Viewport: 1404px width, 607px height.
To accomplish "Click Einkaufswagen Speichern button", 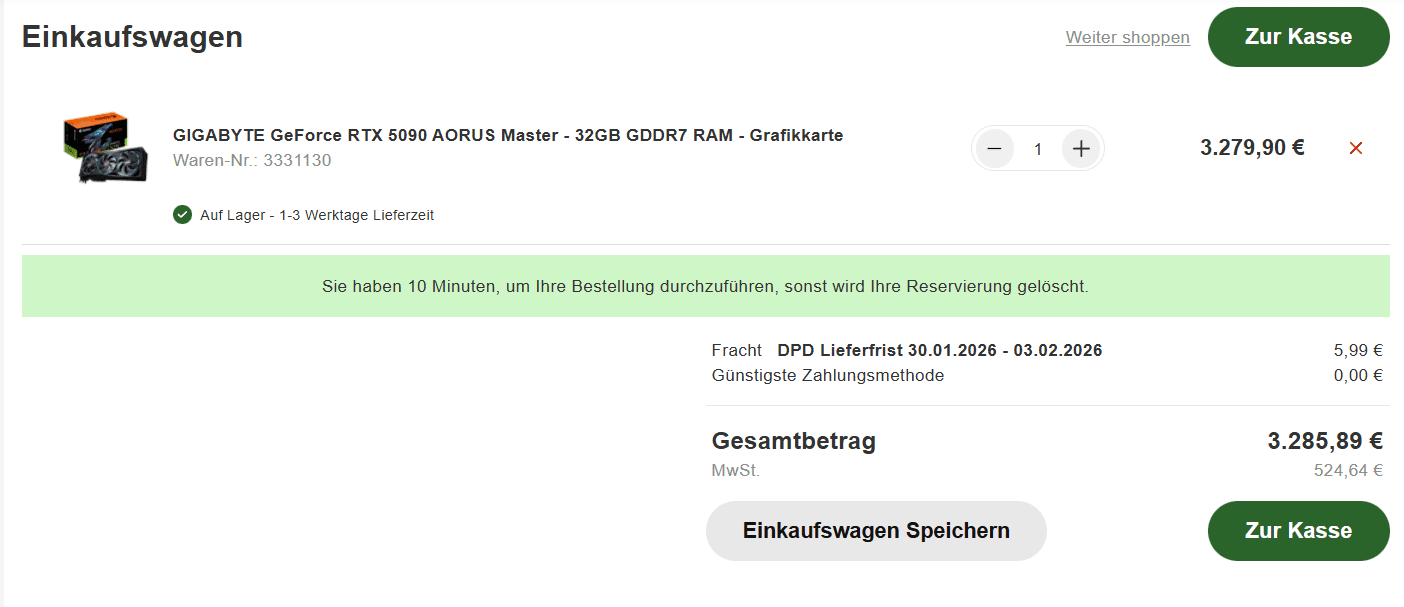I will (876, 531).
